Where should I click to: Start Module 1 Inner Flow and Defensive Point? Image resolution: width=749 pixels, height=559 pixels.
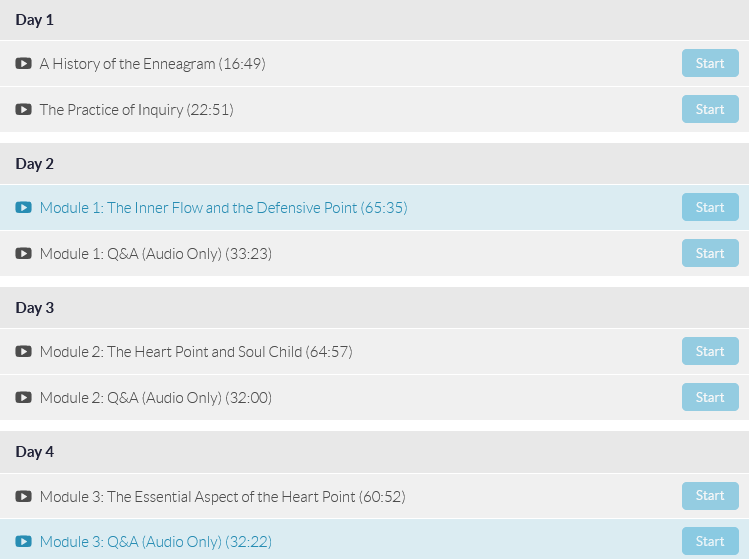(710, 207)
